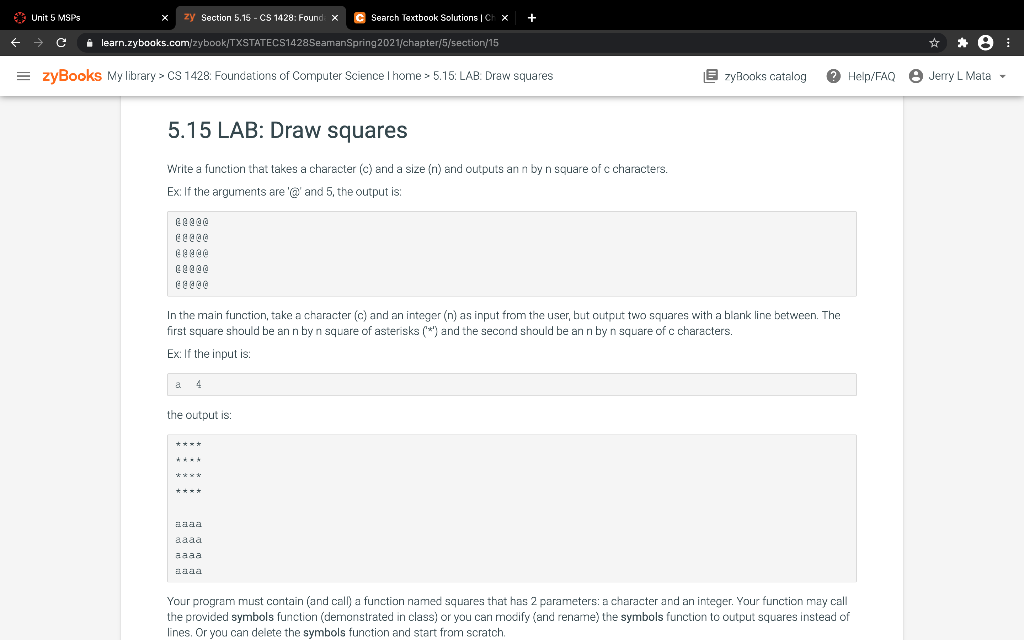Image resolution: width=1024 pixels, height=640 pixels.
Task: Click the forward navigation arrow
Action: click(39, 43)
